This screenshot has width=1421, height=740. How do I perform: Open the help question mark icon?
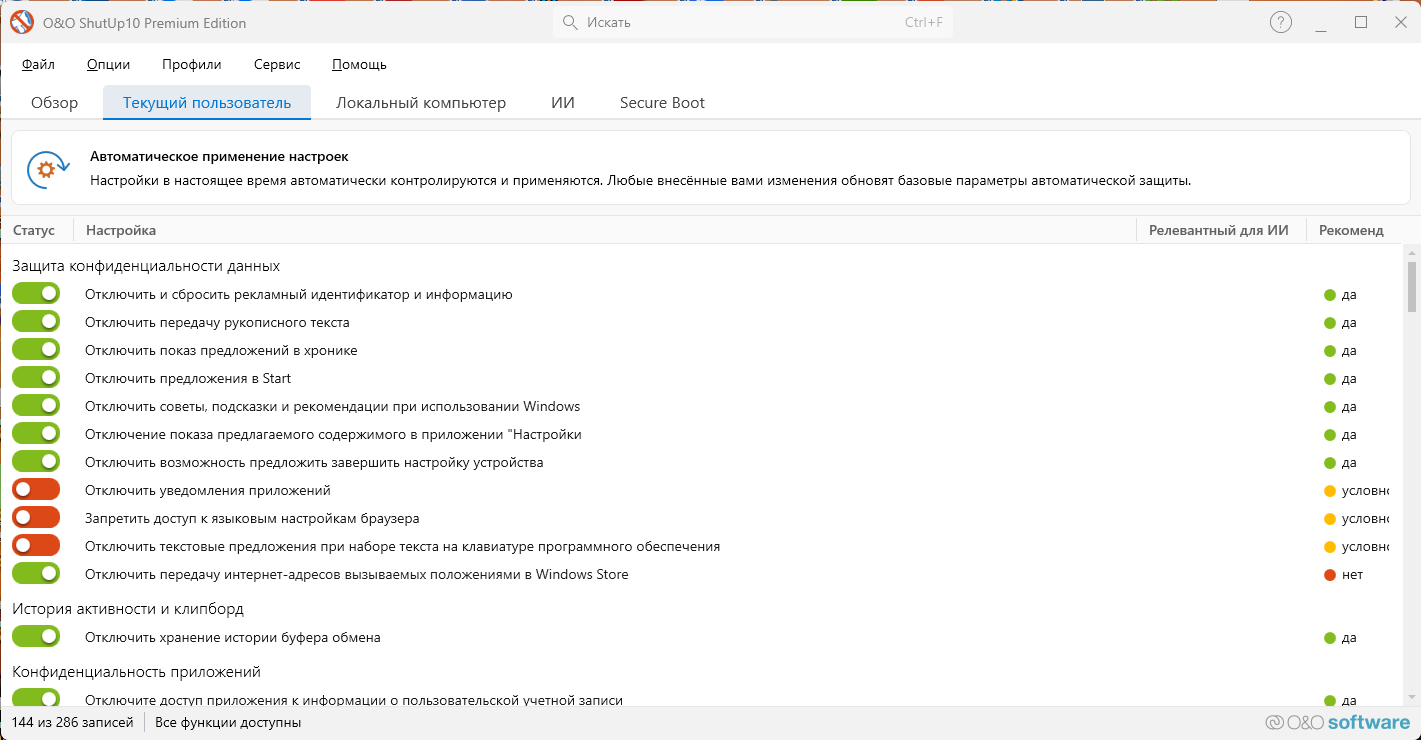pyautogui.click(x=1281, y=22)
